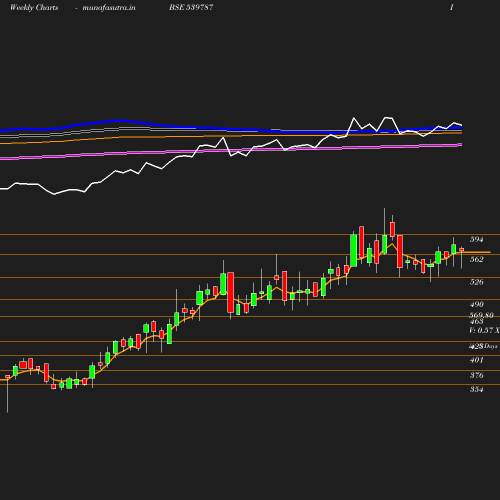The image size is (500, 500).
Task: Click the 594 price axis label
Action: tap(476, 239)
